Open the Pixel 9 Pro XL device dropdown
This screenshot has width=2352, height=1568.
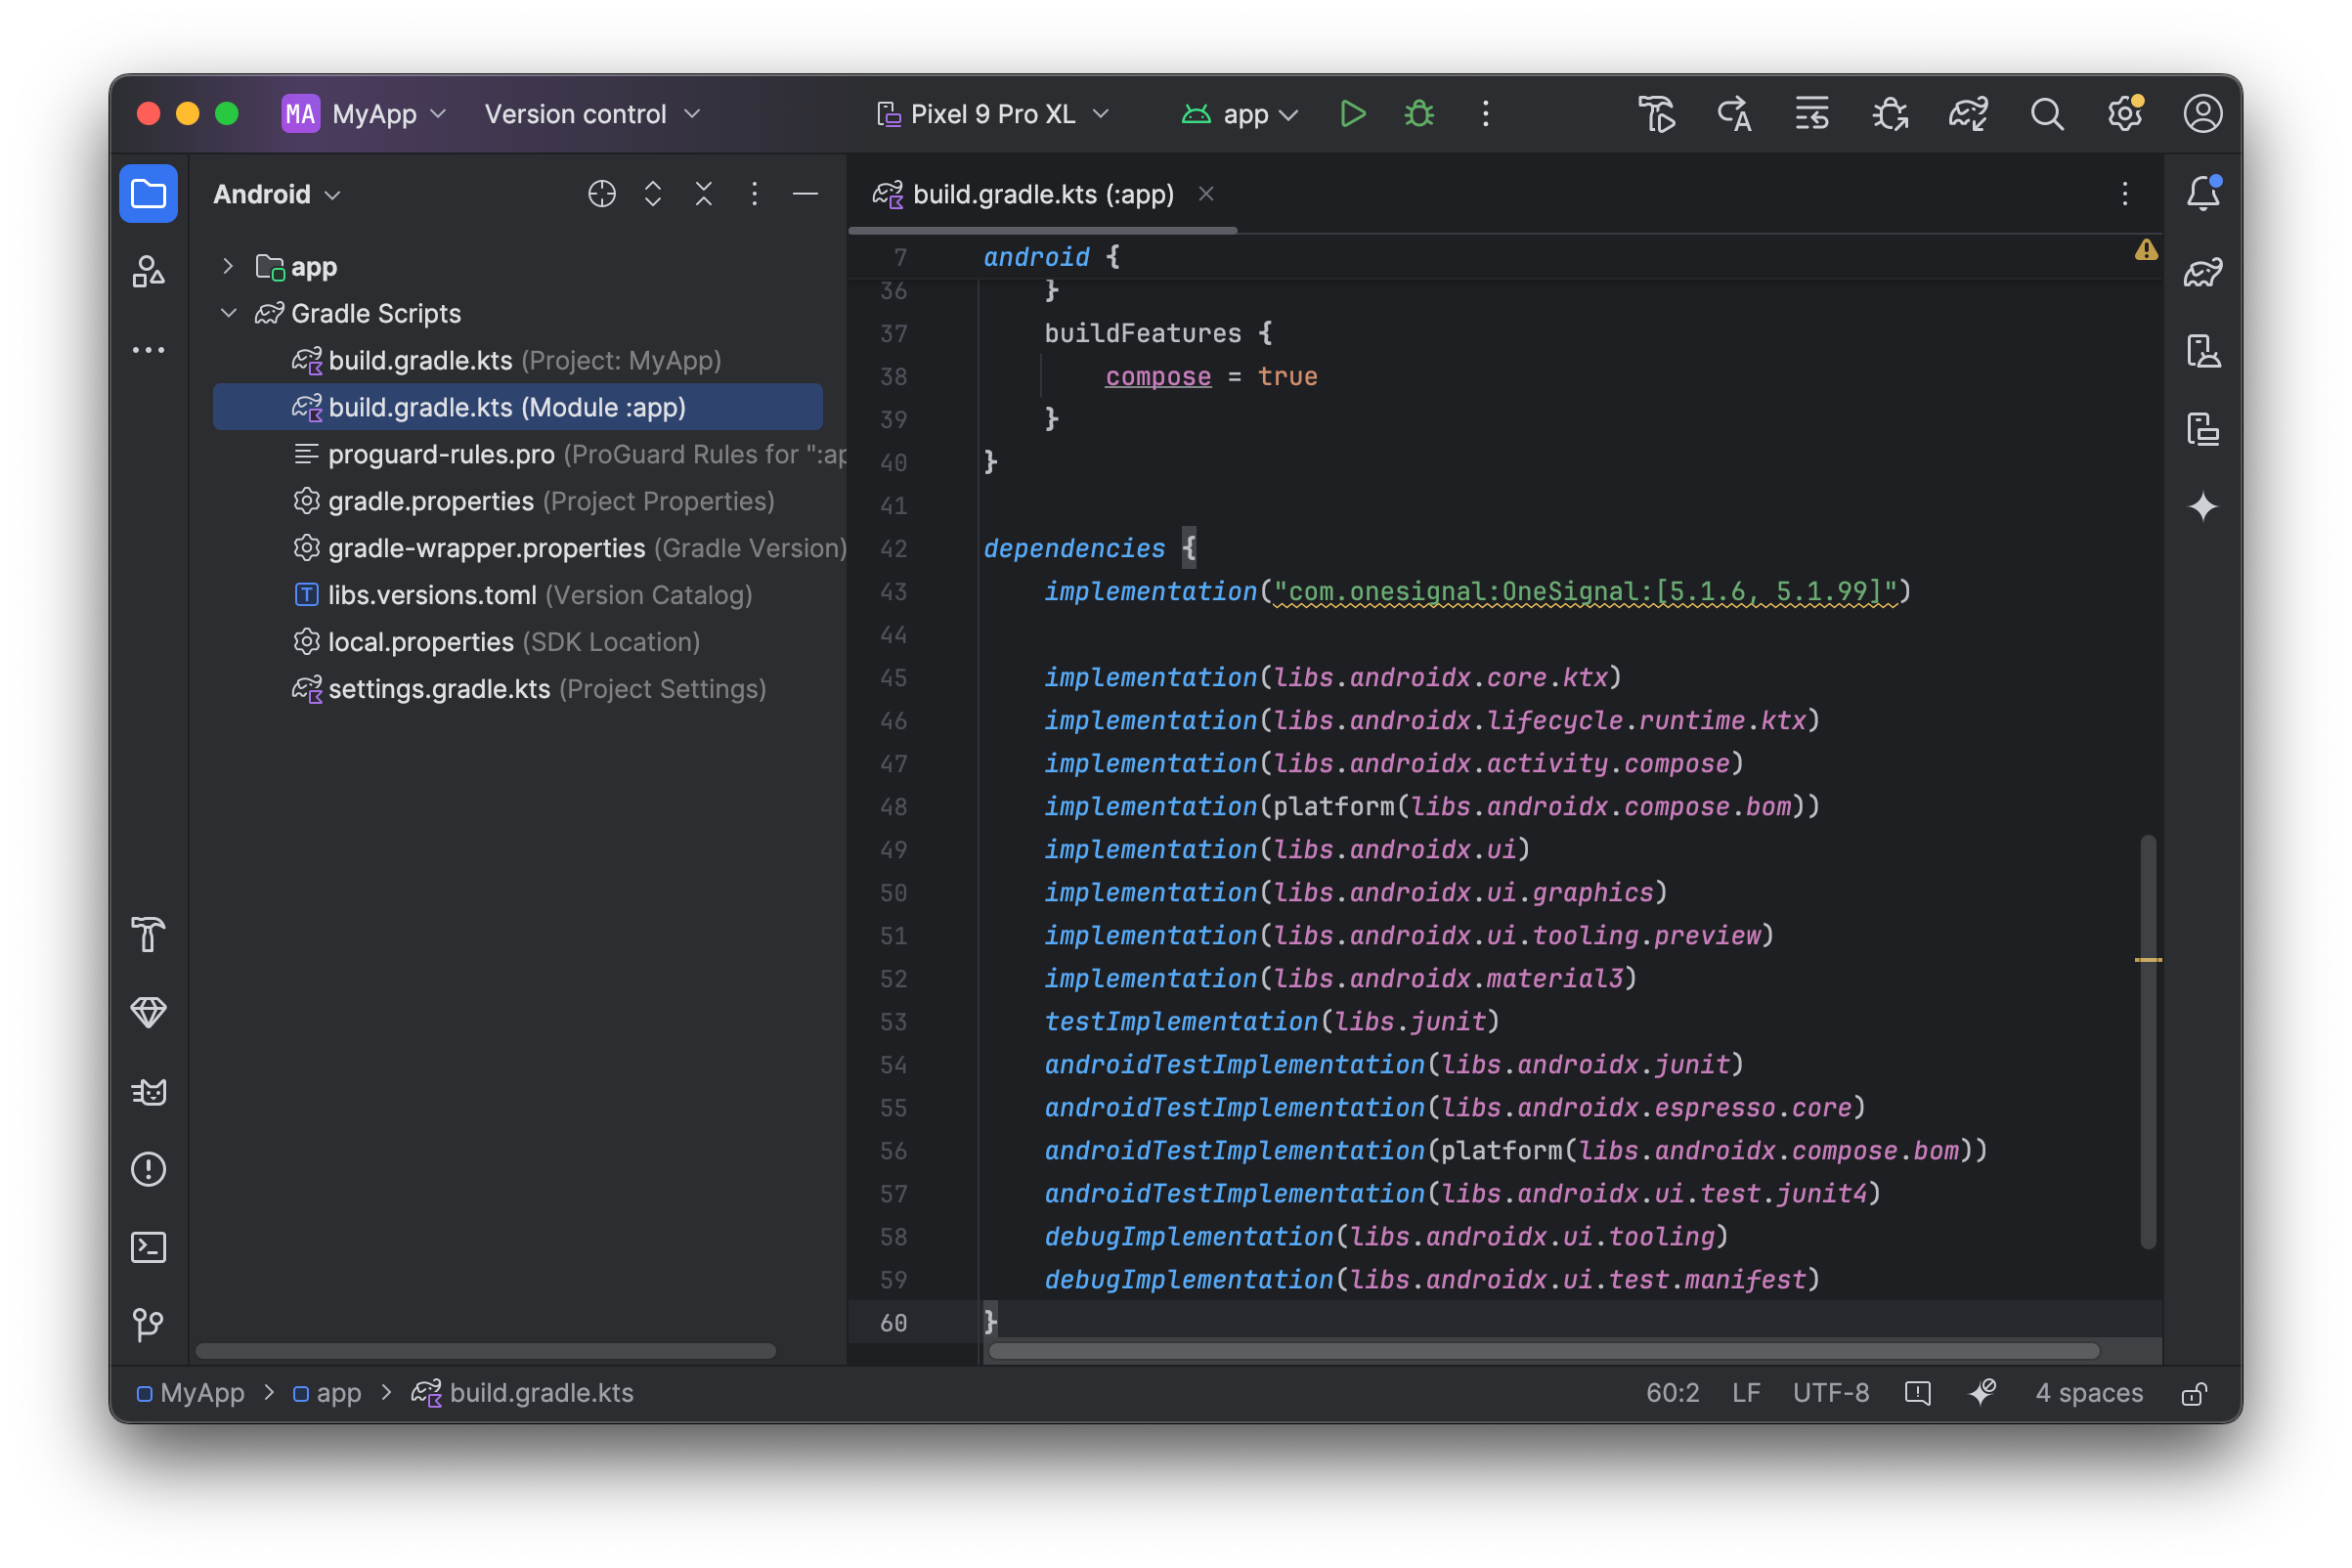point(993,114)
